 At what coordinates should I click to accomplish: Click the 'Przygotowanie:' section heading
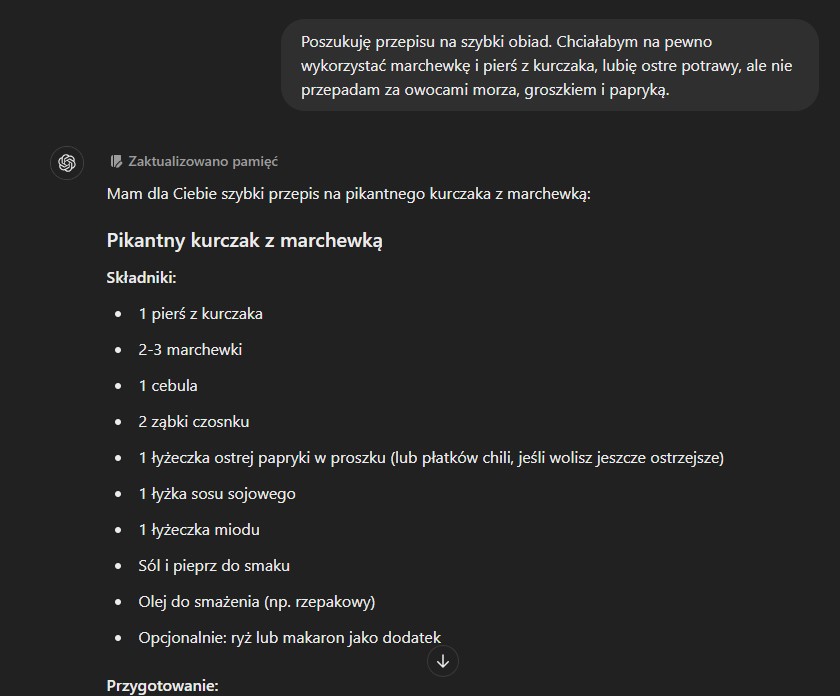[162, 686]
